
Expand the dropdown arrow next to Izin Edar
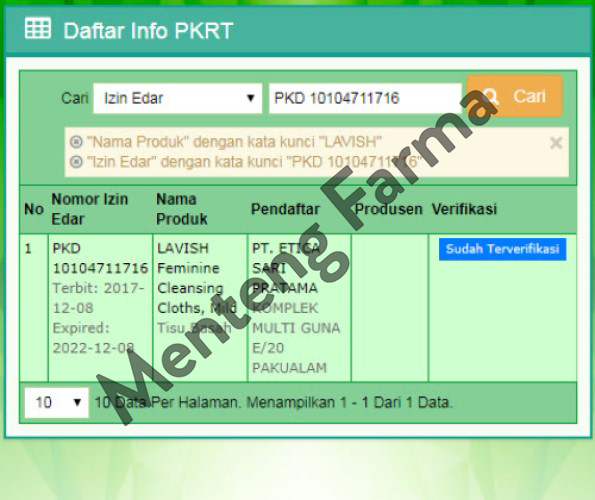click(250, 98)
